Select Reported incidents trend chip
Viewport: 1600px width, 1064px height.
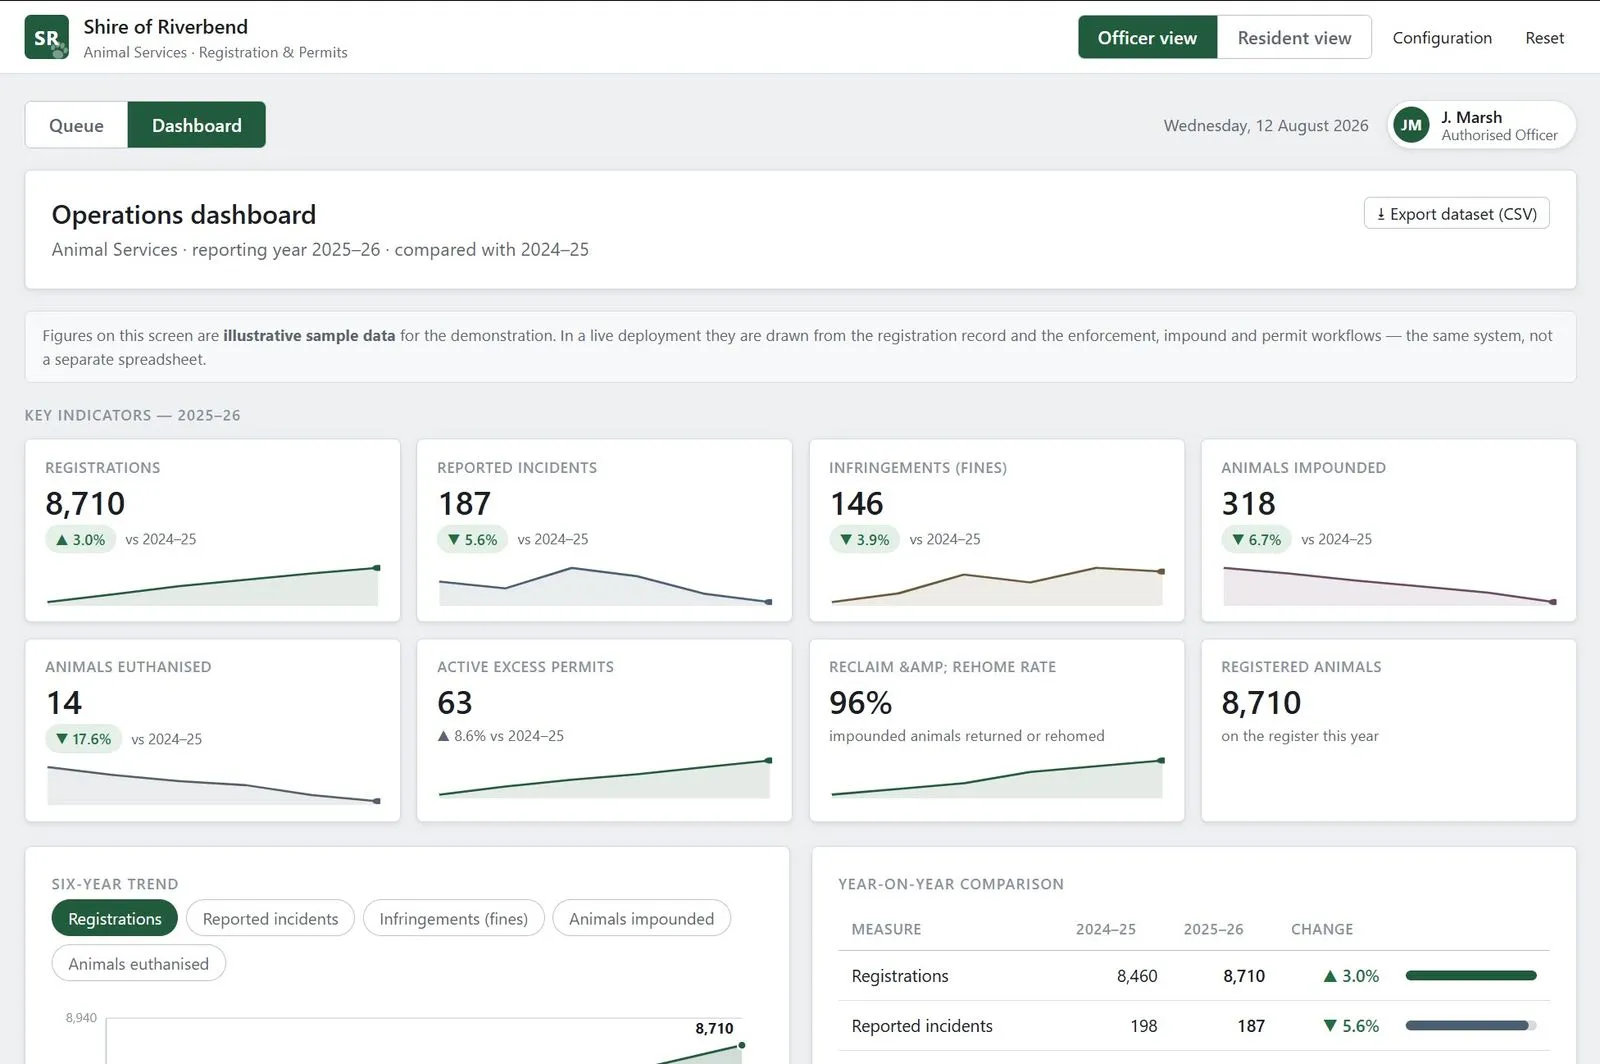pos(270,918)
